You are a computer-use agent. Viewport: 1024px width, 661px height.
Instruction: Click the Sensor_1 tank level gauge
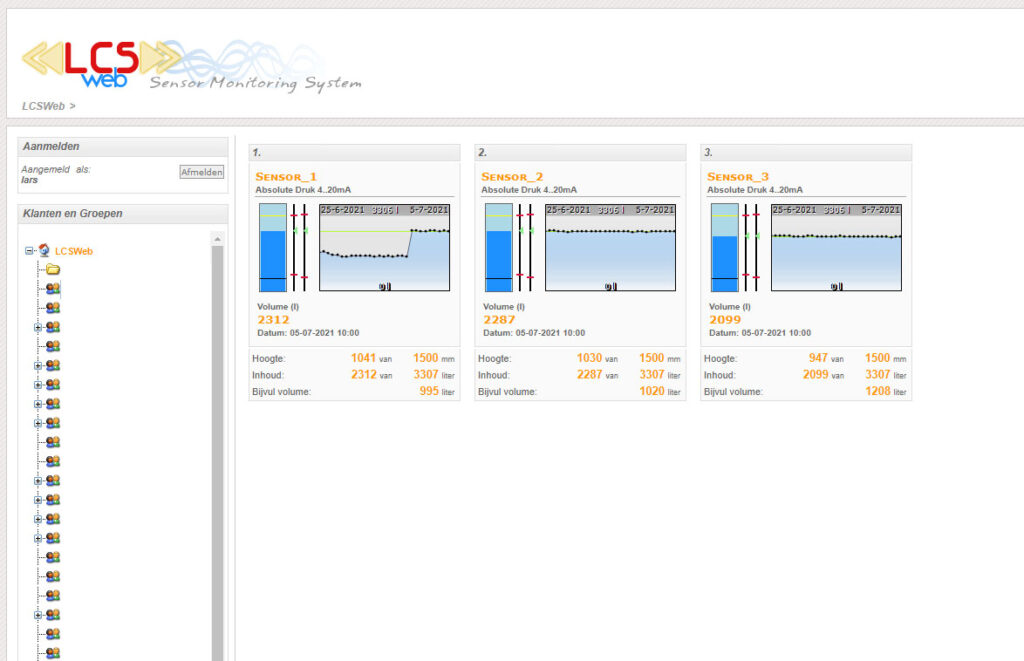pos(273,248)
